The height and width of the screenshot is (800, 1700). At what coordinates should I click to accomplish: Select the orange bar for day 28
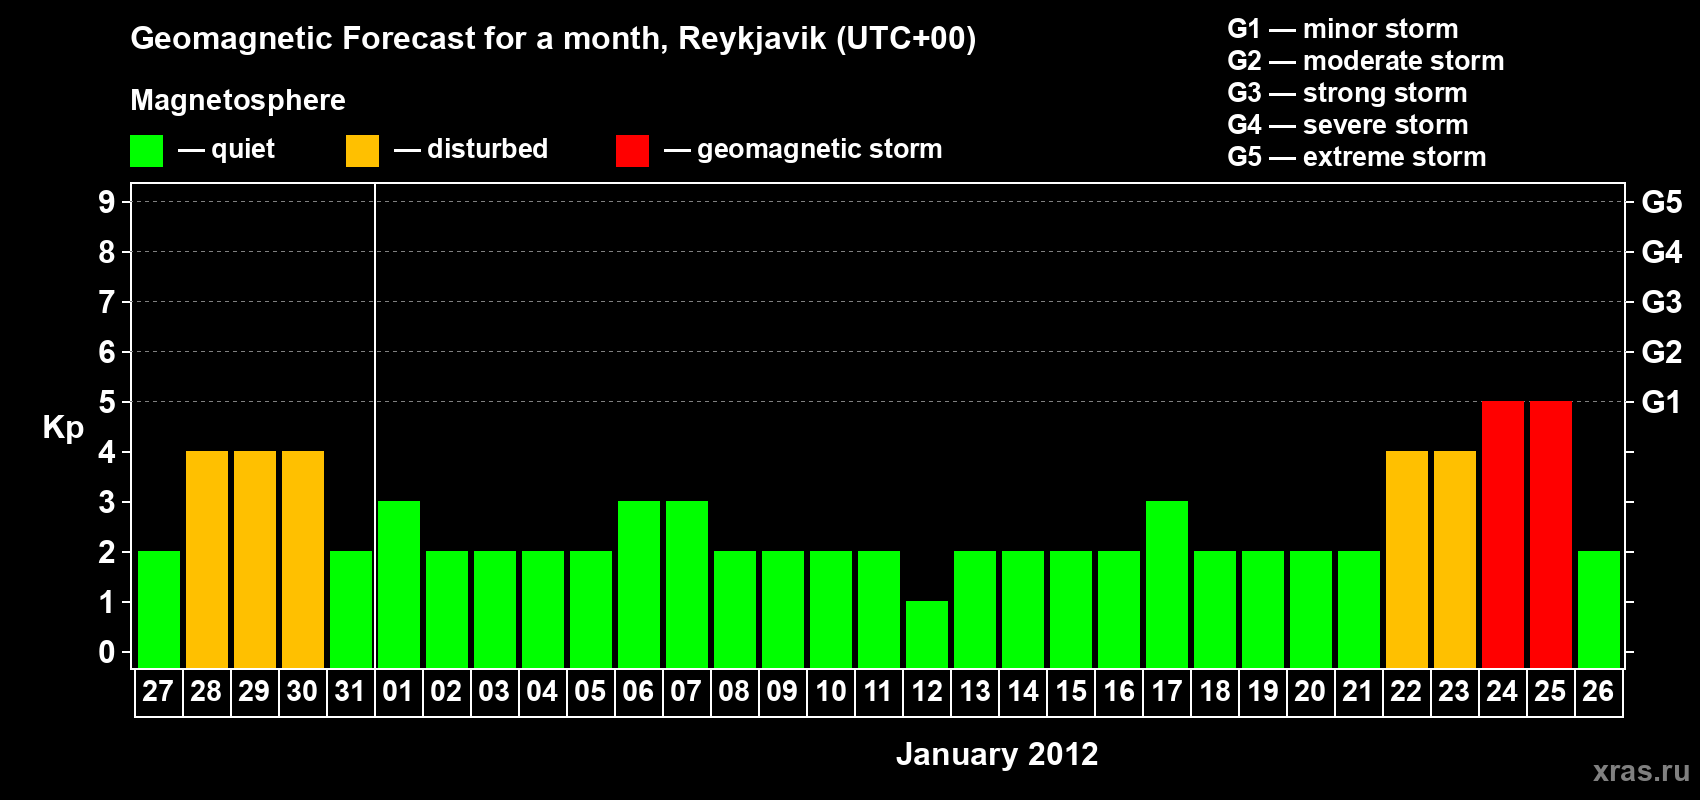tap(207, 559)
